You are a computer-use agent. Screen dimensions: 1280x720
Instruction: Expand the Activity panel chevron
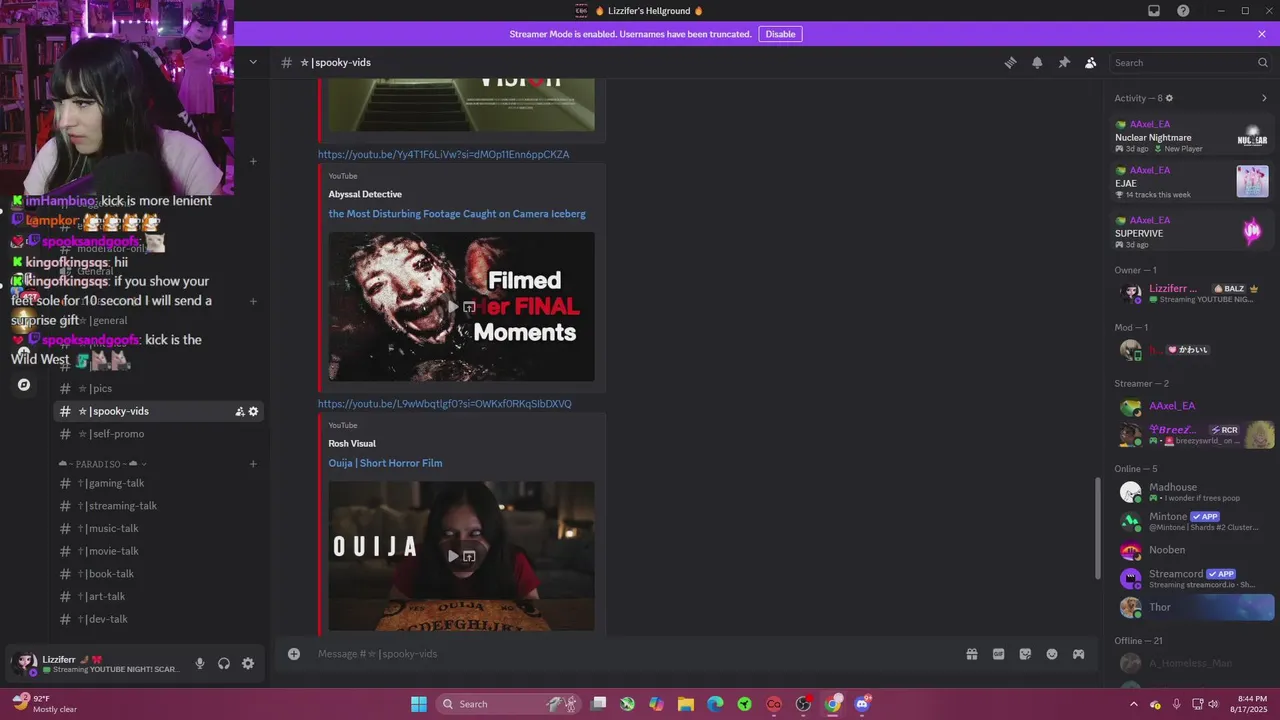click(x=1264, y=98)
